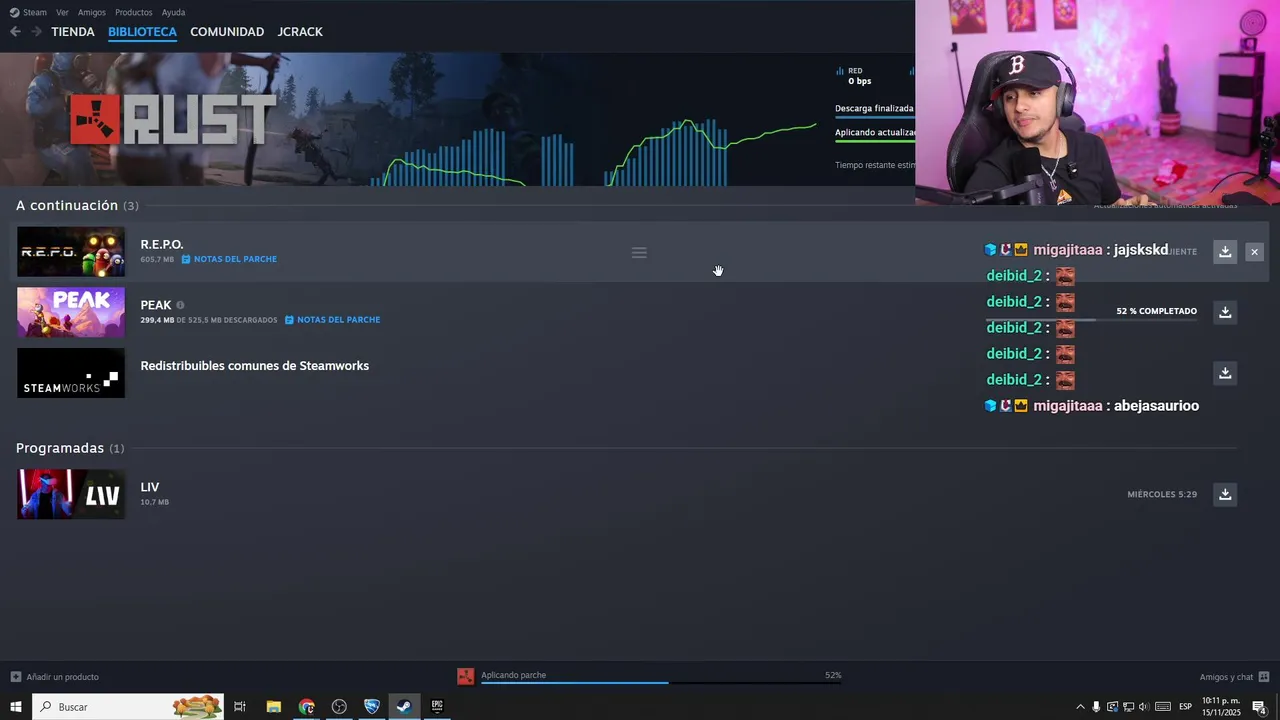
Task: Open the taskbar clock and date
Action: pyautogui.click(x=1221, y=707)
